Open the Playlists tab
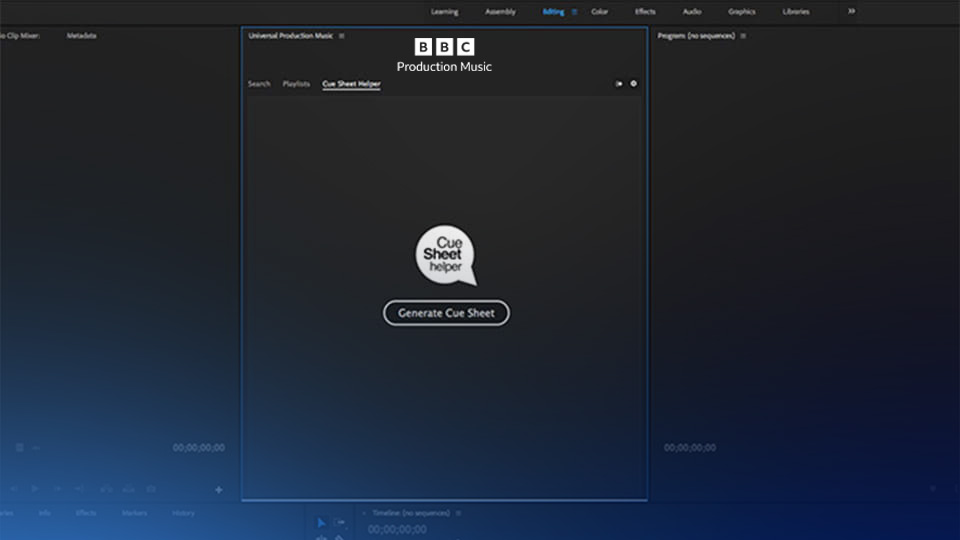This screenshot has height=540, width=960. tap(296, 84)
